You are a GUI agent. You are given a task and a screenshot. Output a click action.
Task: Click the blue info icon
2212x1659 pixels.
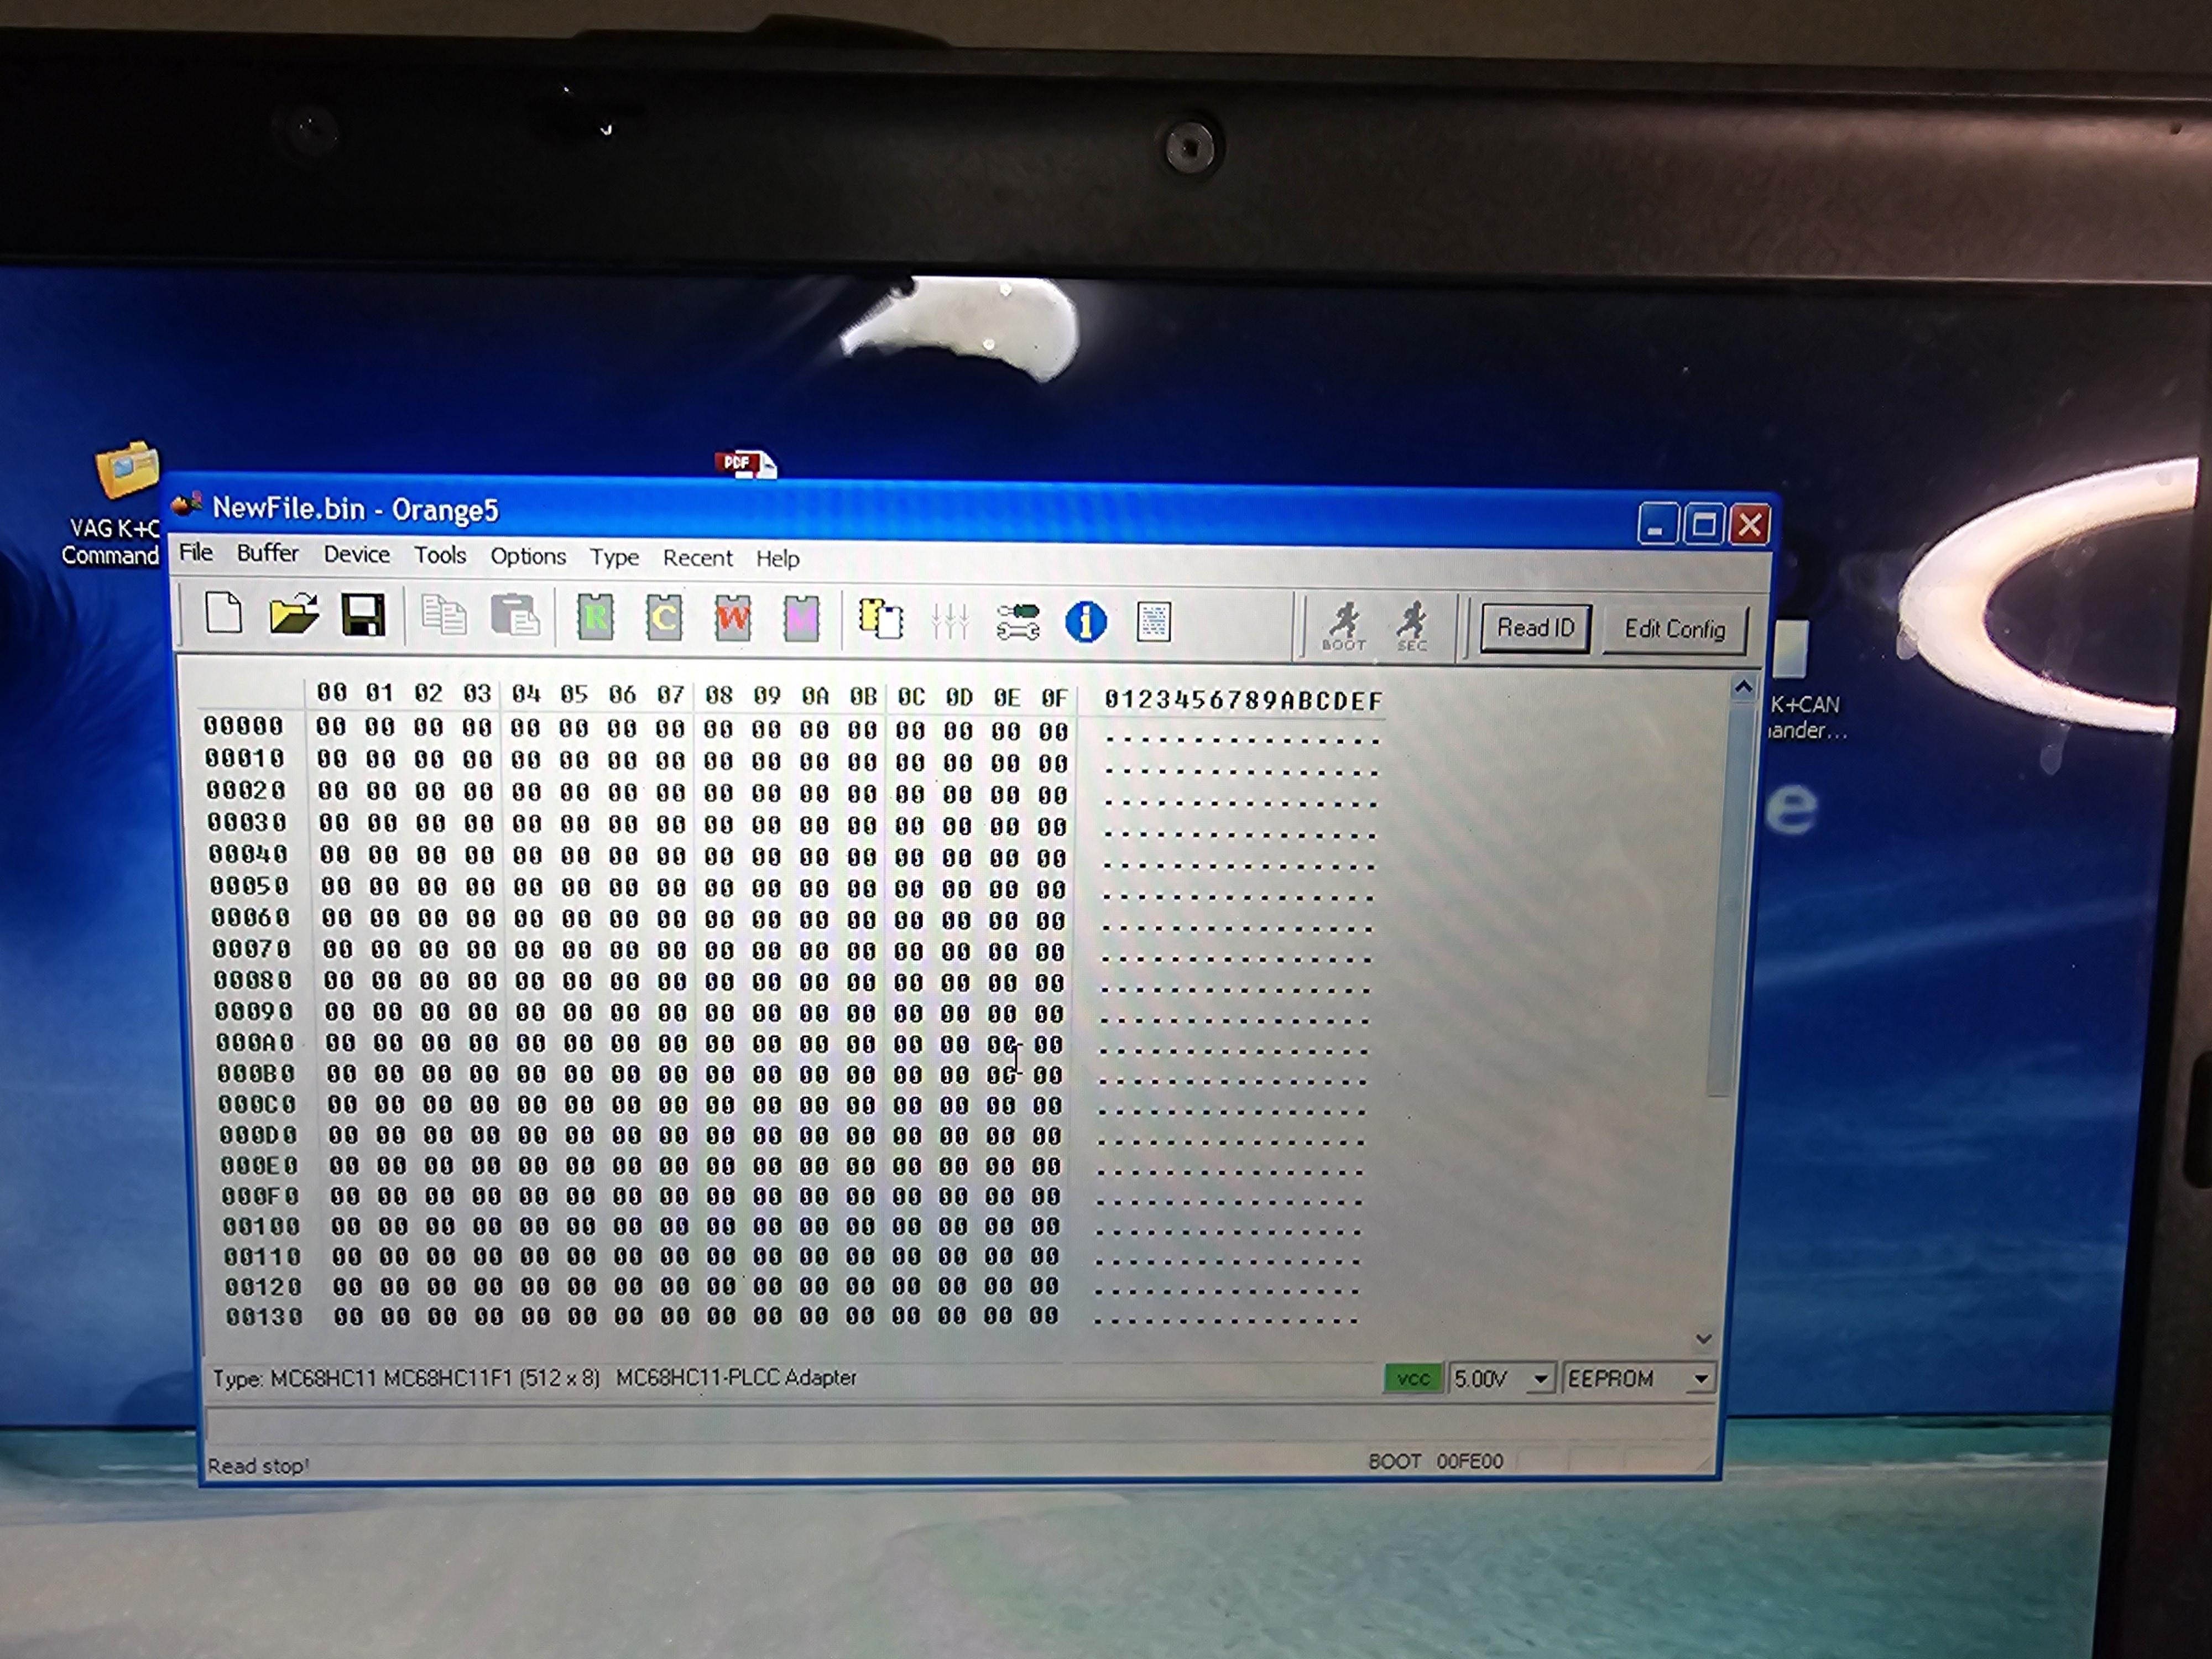tap(1086, 622)
